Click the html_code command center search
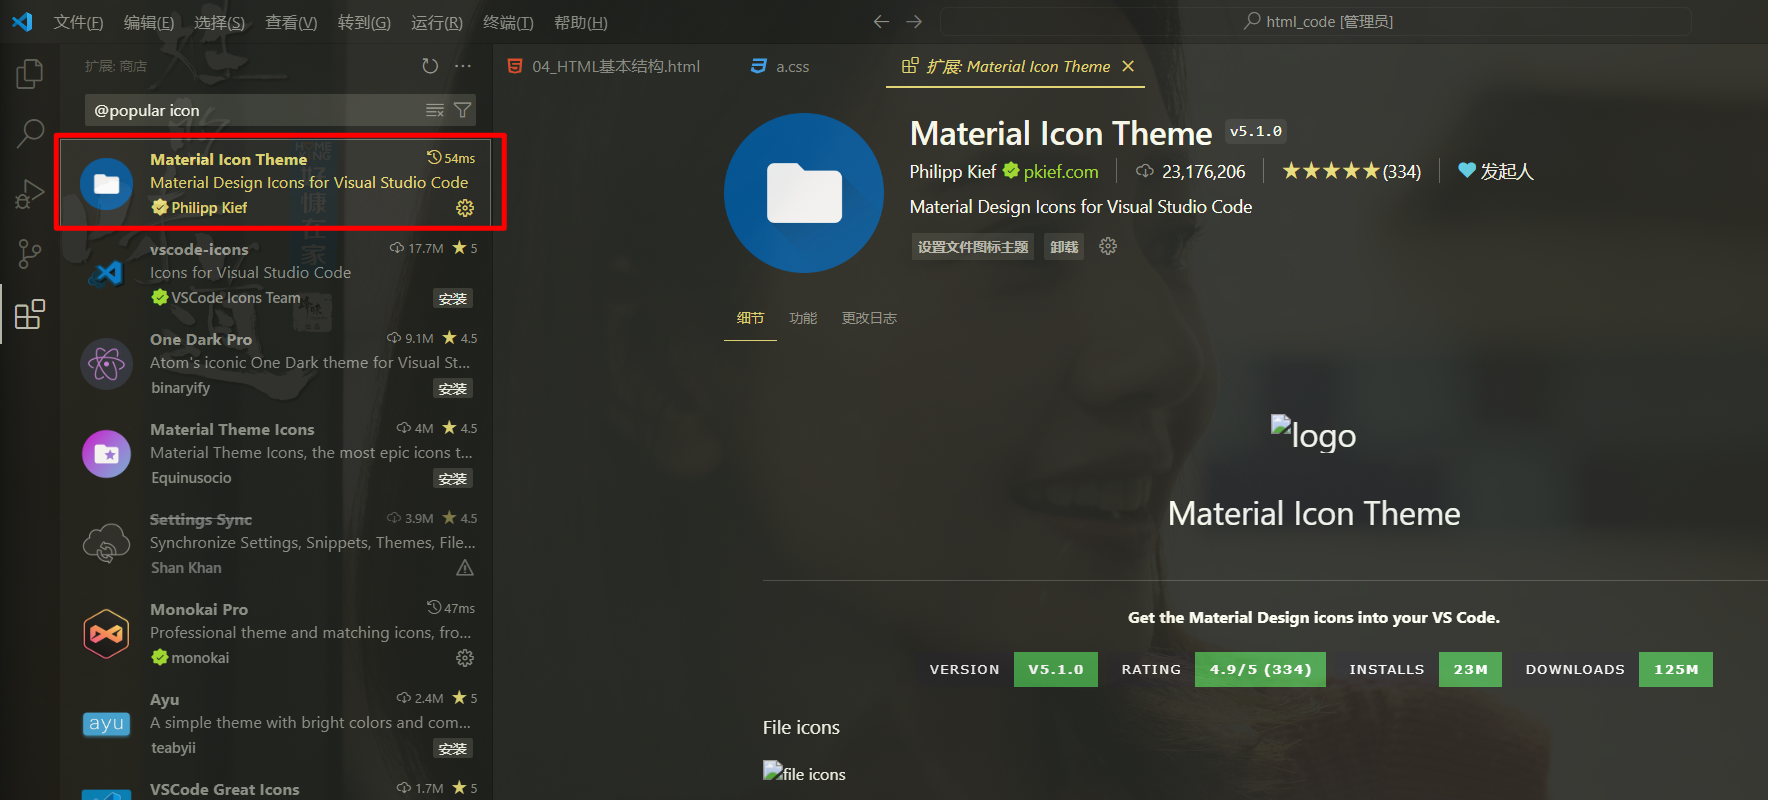Viewport: 1768px width, 800px height. 1316,21
